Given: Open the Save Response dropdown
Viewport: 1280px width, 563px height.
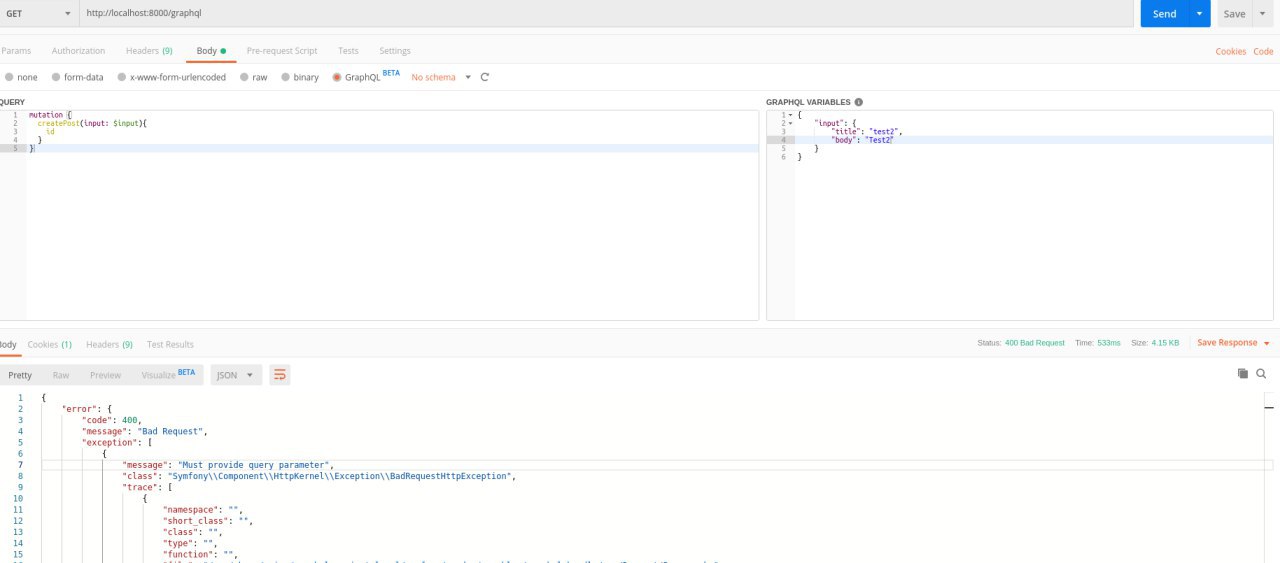Looking at the screenshot, I should tap(1233, 343).
